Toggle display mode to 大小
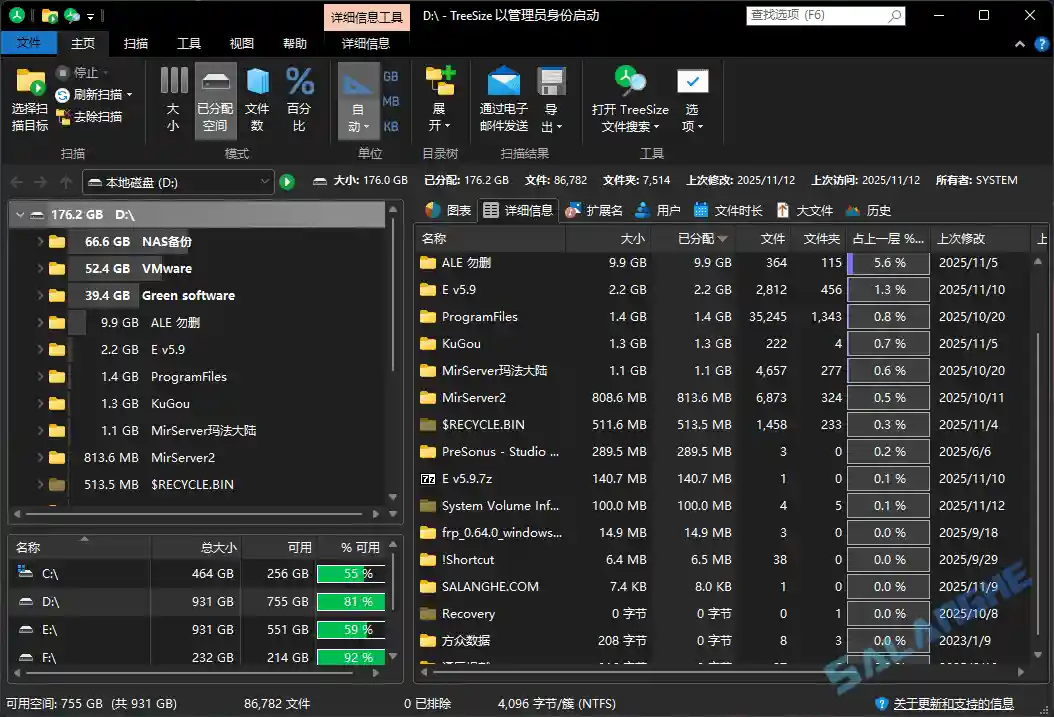 click(172, 97)
